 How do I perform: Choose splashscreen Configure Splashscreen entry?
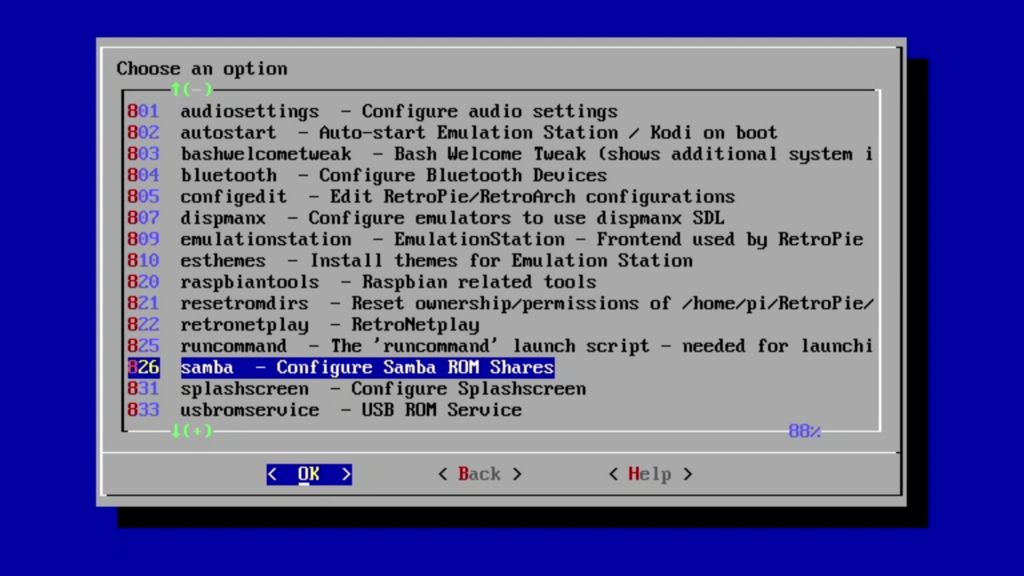click(357, 389)
